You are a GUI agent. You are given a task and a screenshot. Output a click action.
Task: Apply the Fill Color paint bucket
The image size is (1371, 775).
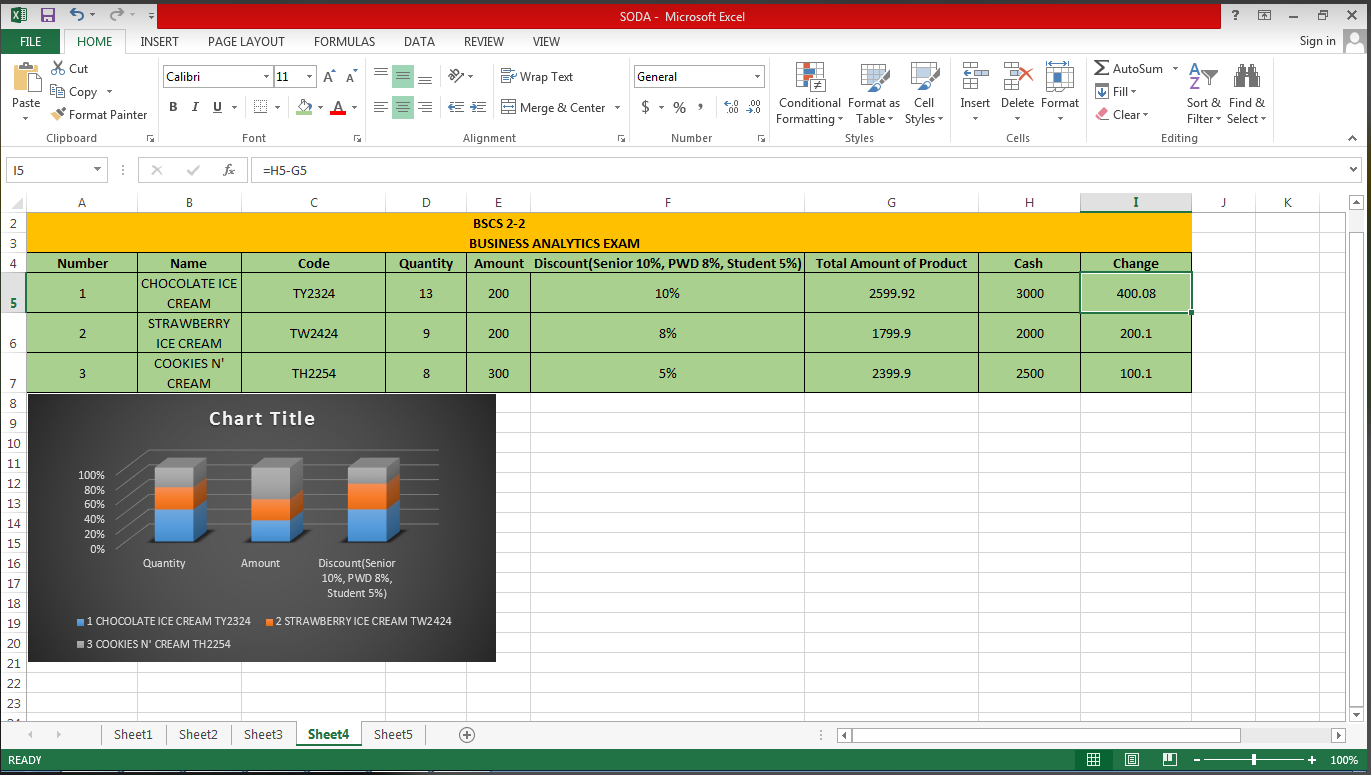pos(305,107)
